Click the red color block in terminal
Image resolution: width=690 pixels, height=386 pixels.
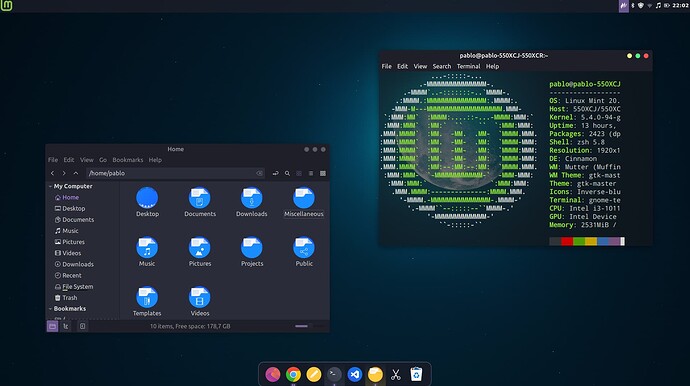coord(567,241)
